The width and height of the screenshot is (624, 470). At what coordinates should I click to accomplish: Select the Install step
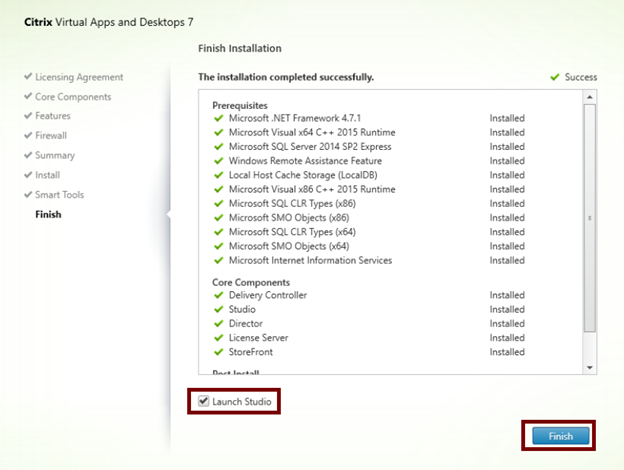pyautogui.click(x=47, y=175)
